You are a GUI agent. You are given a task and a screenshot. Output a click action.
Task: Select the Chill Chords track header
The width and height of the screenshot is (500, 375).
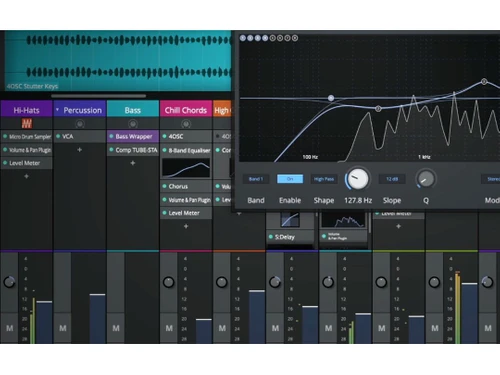point(186,110)
